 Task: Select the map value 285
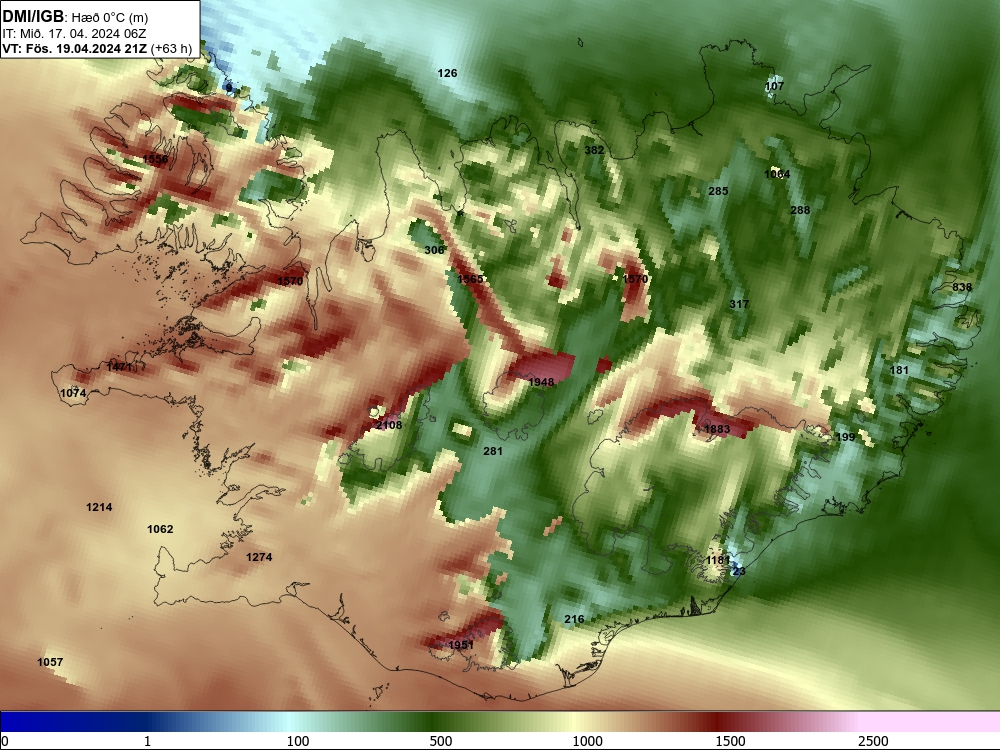718,191
